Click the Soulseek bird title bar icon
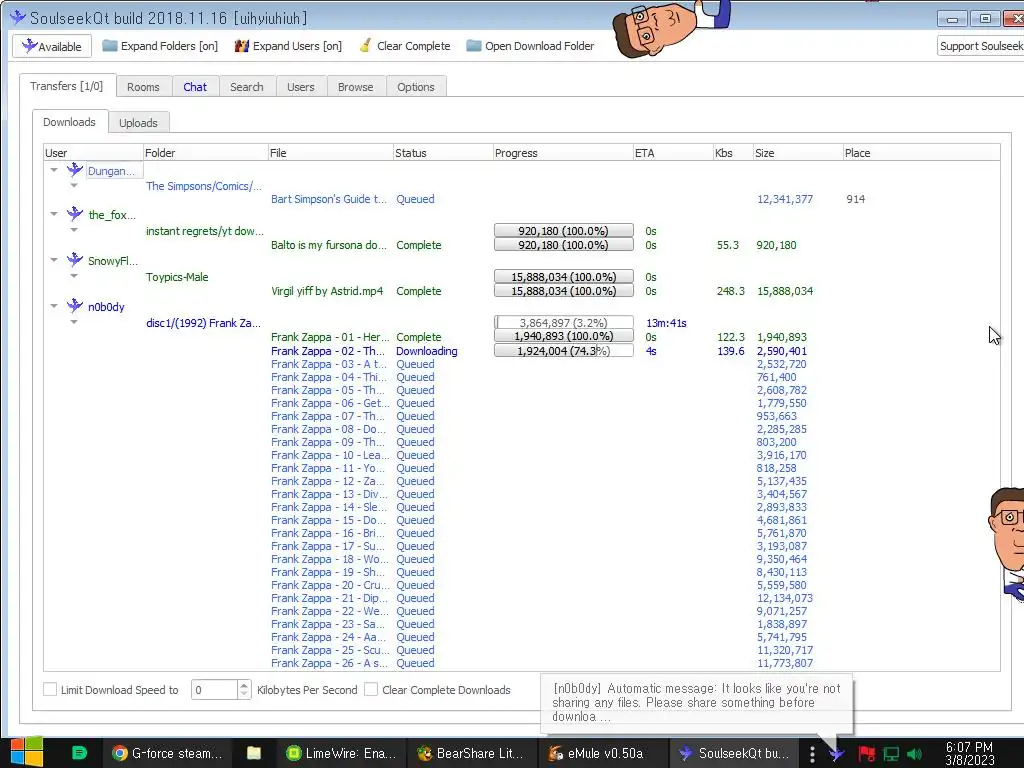 point(17,17)
